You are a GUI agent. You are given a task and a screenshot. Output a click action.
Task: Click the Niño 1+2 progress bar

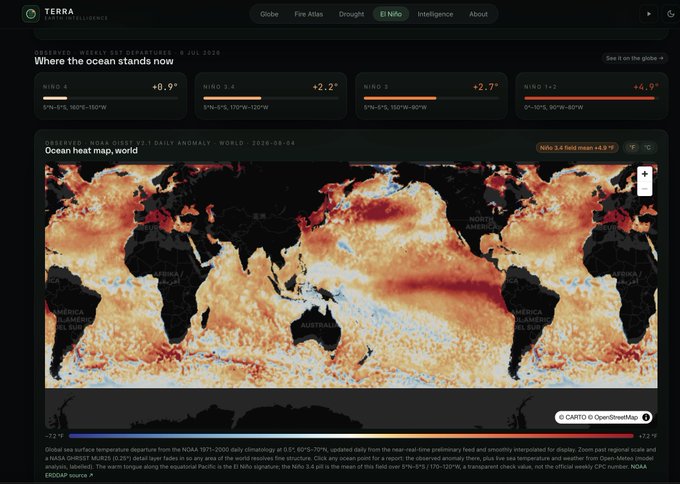click(592, 98)
